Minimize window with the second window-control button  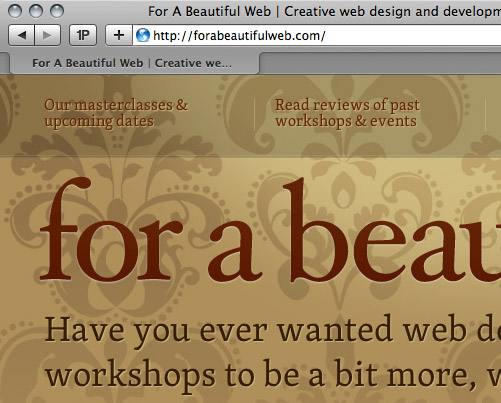[x=36, y=11]
